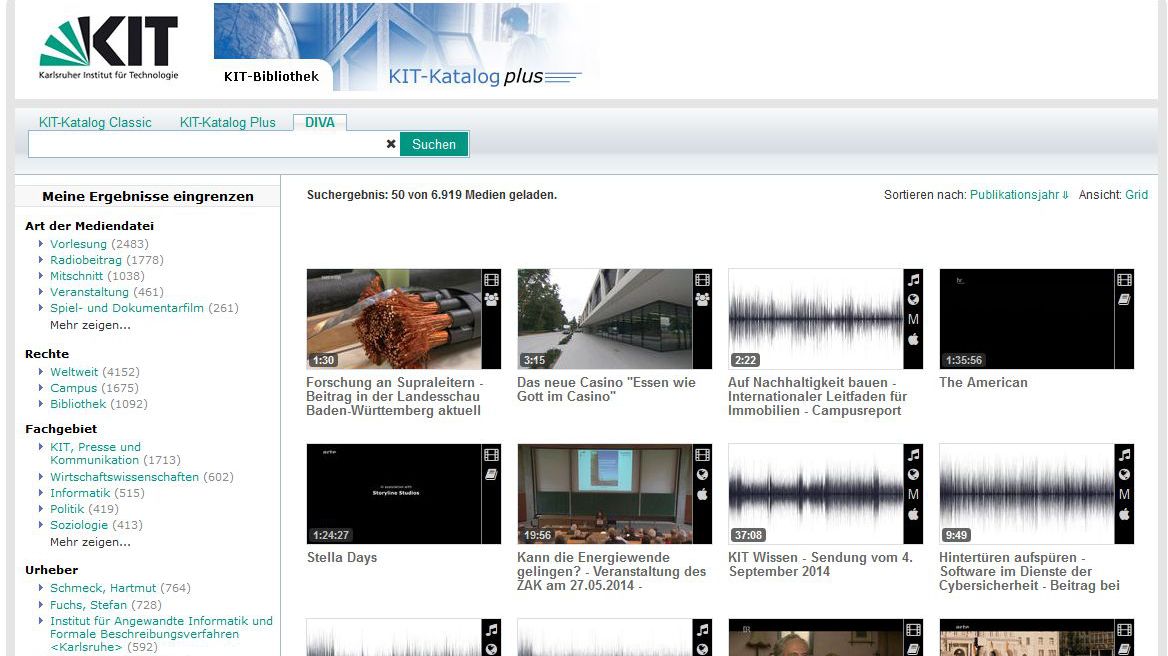Viewport: 1168px width, 656px height.
Task: Click the music note icon on Hintertüren aufspüren
Action: (1124, 455)
